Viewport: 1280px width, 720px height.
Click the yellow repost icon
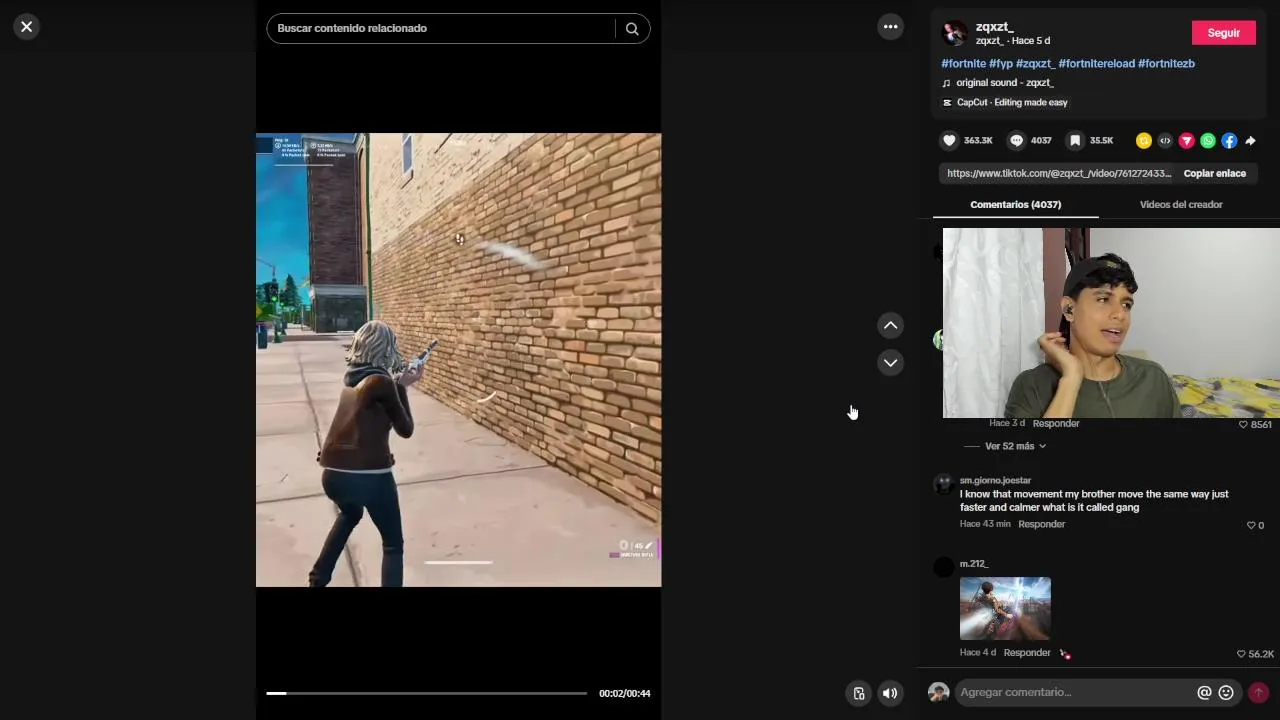coord(1143,141)
